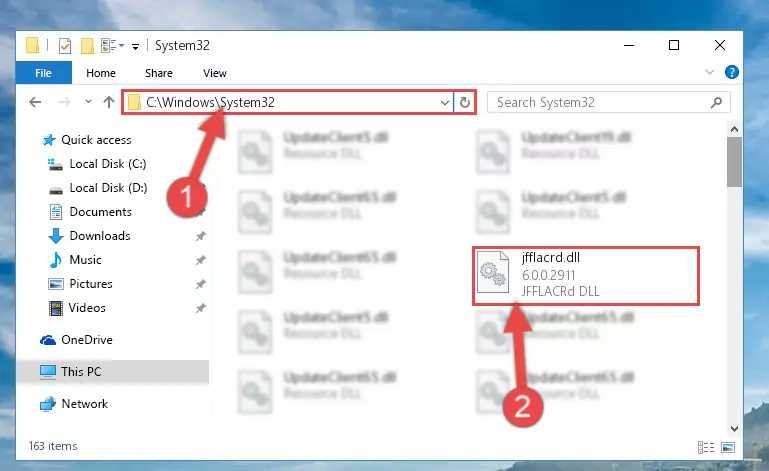
Task: Open Local Disk (C:) in sidebar
Action: coord(97,164)
